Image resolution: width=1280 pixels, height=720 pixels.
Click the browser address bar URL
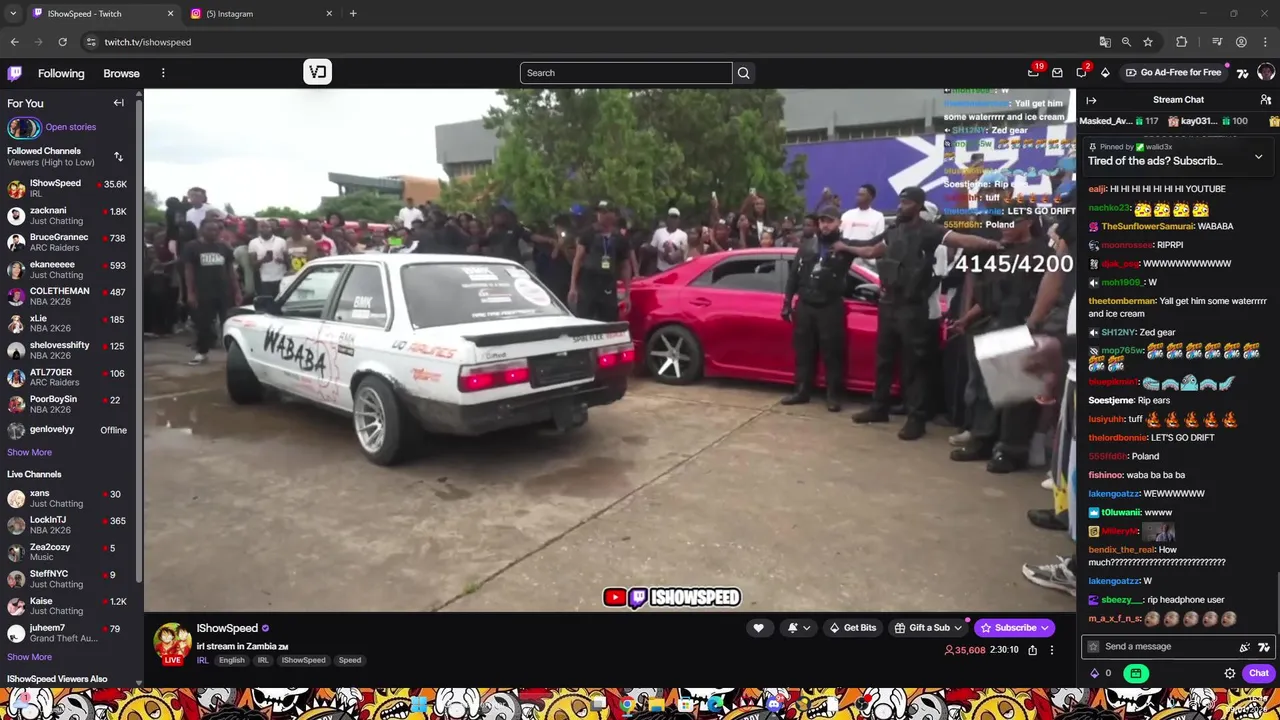click(148, 42)
